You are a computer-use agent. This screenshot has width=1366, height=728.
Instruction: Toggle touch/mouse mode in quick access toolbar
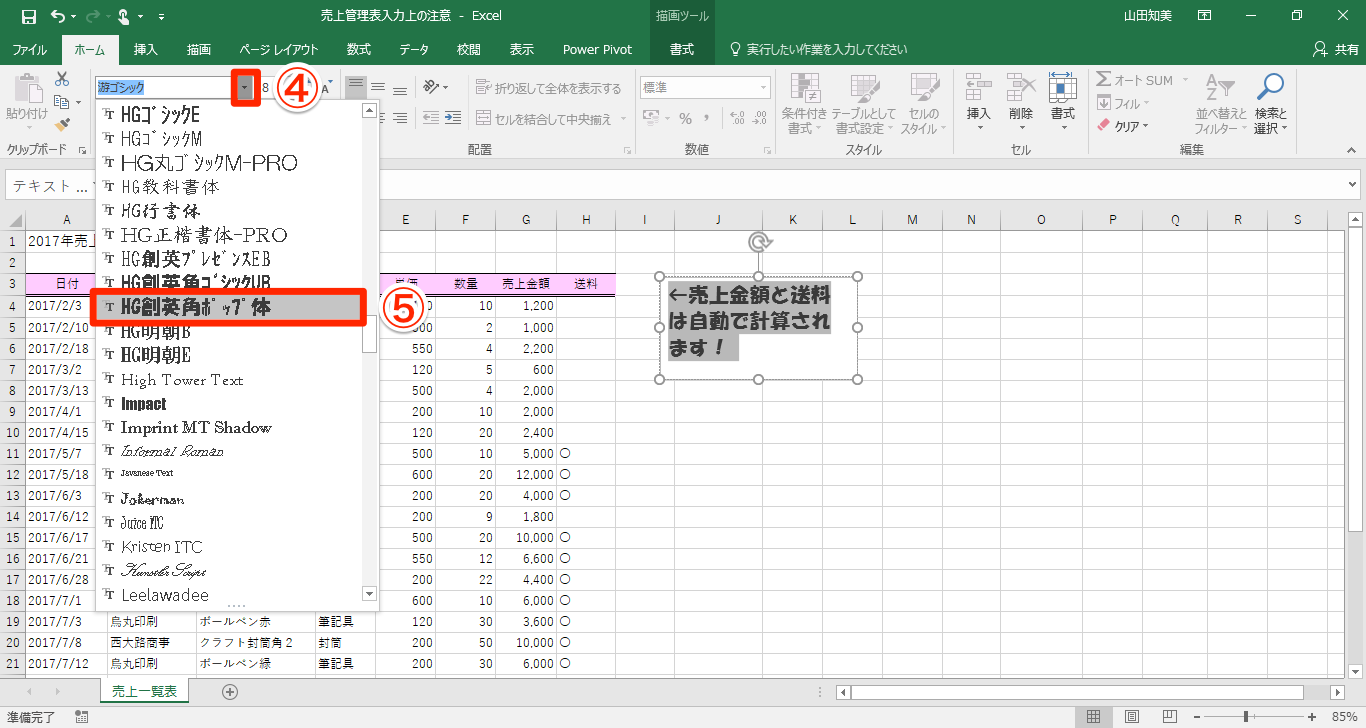(x=125, y=16)
